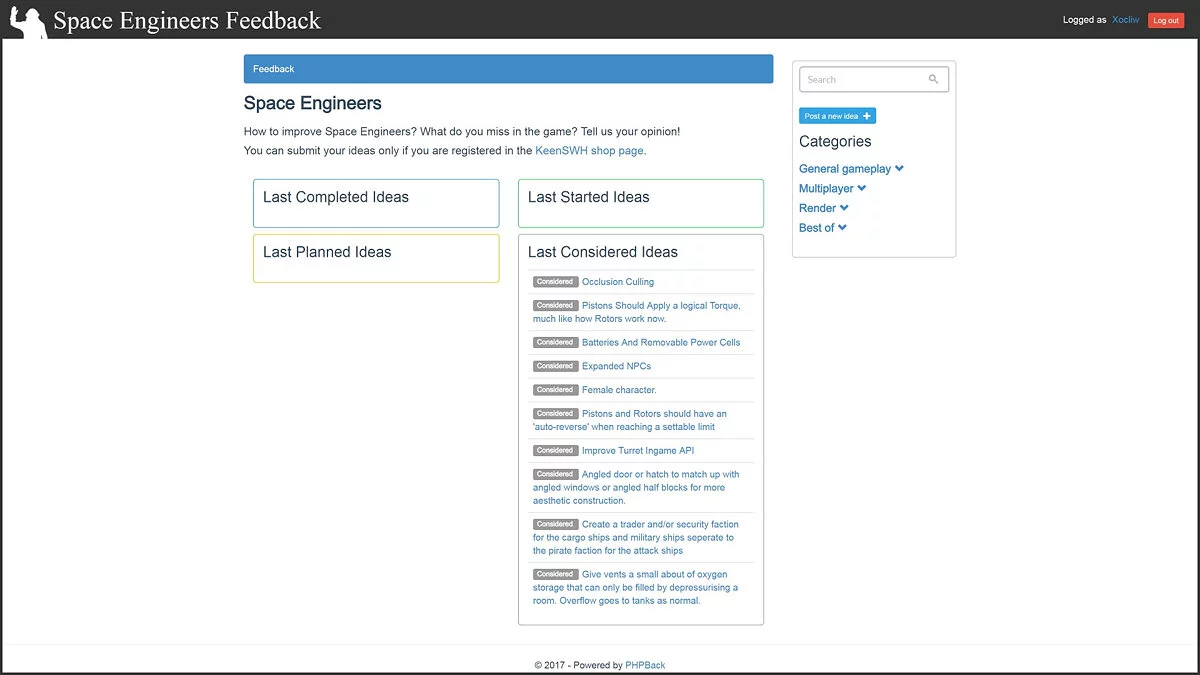Screen dimensions: 1200x675
Task: Open Batteries And Removable Power Cells idea
Action: click(661, 342)
